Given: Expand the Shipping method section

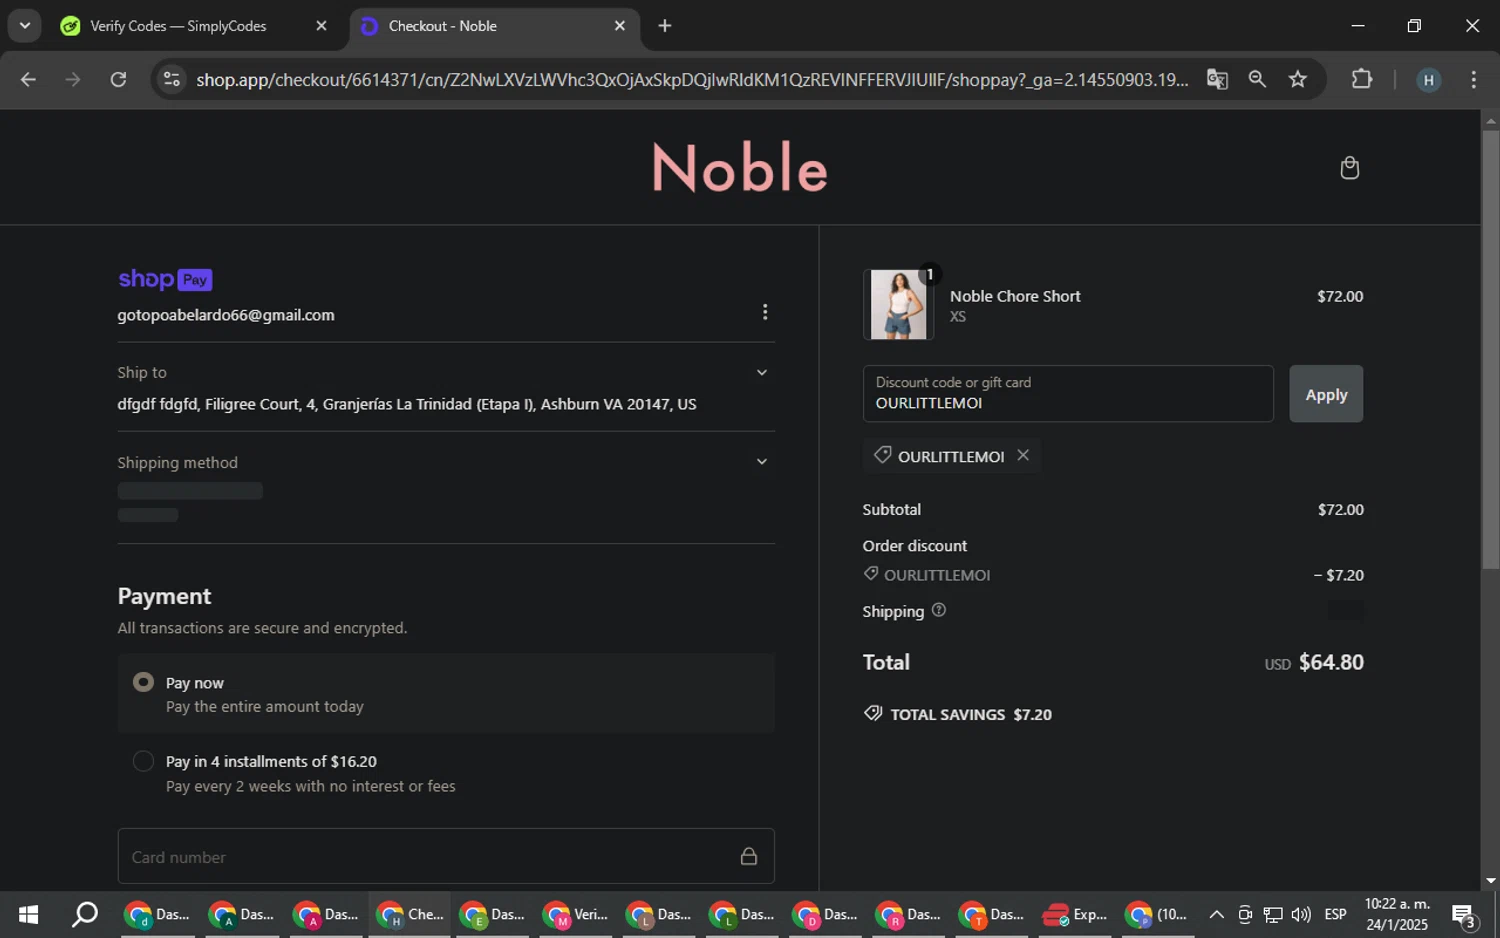Looking at the screenshot, I should pos(762,462).
